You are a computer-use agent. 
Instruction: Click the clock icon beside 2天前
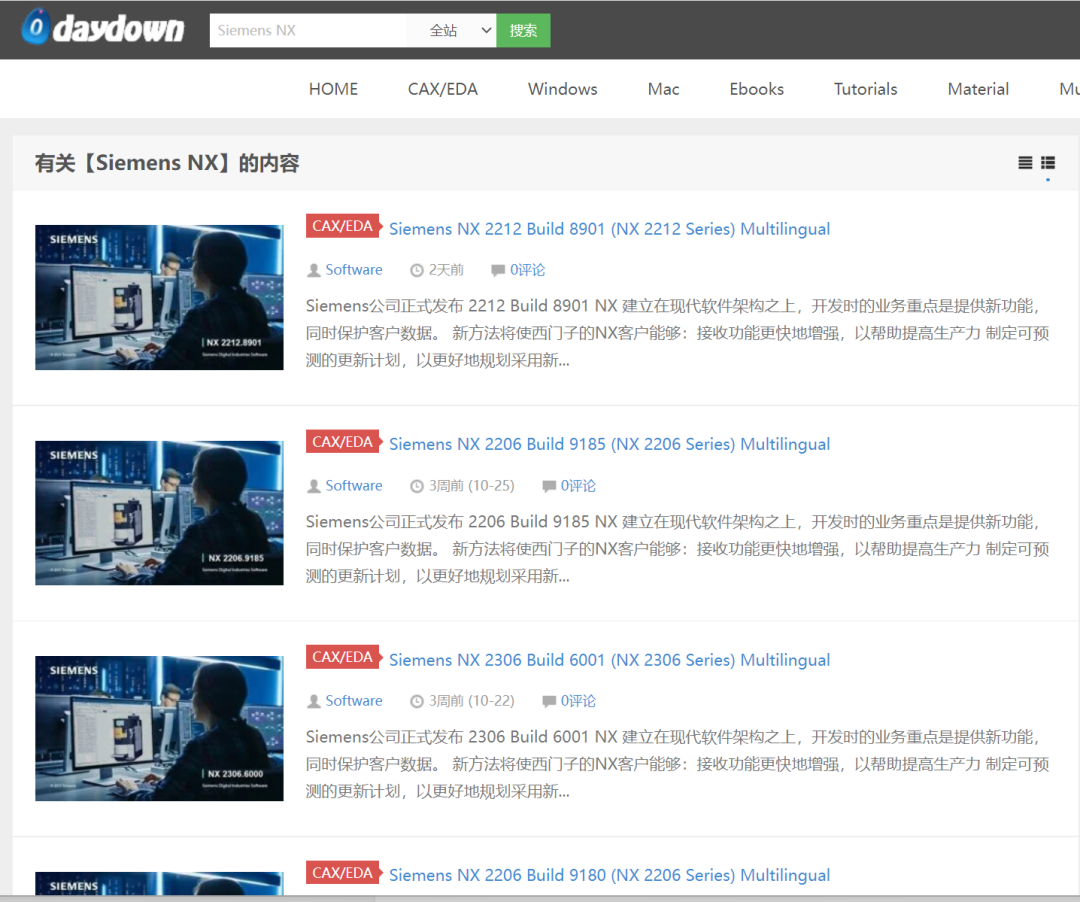coord(417,270)
